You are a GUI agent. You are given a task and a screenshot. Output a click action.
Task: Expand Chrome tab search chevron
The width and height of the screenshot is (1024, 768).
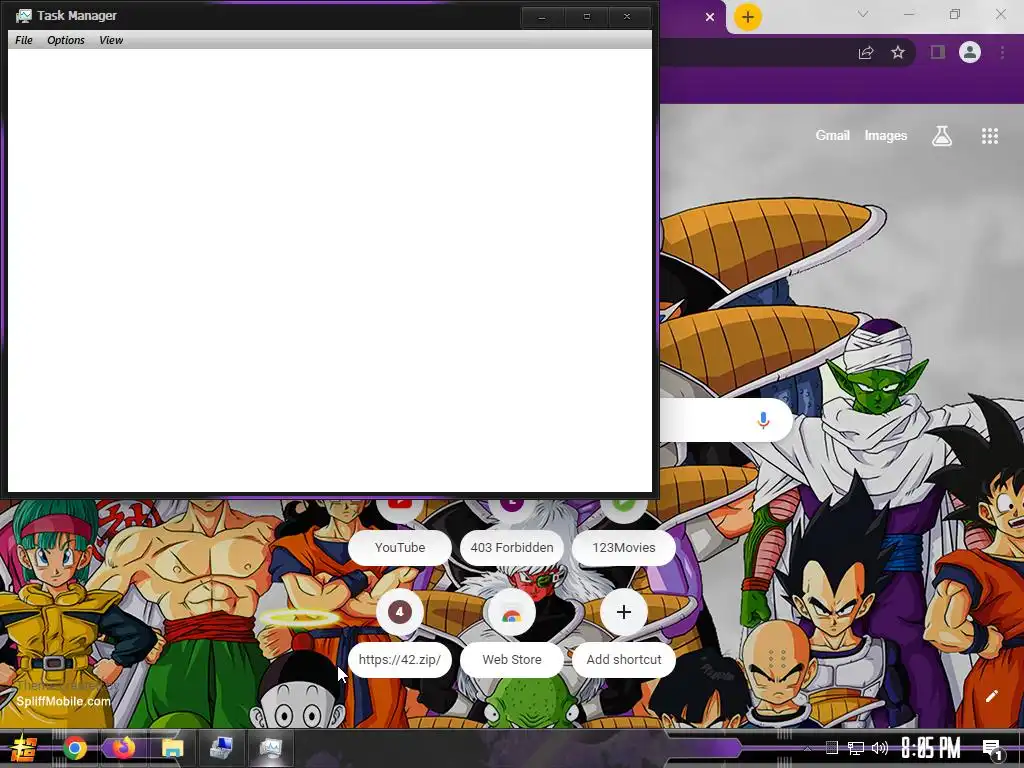point(863,14)
